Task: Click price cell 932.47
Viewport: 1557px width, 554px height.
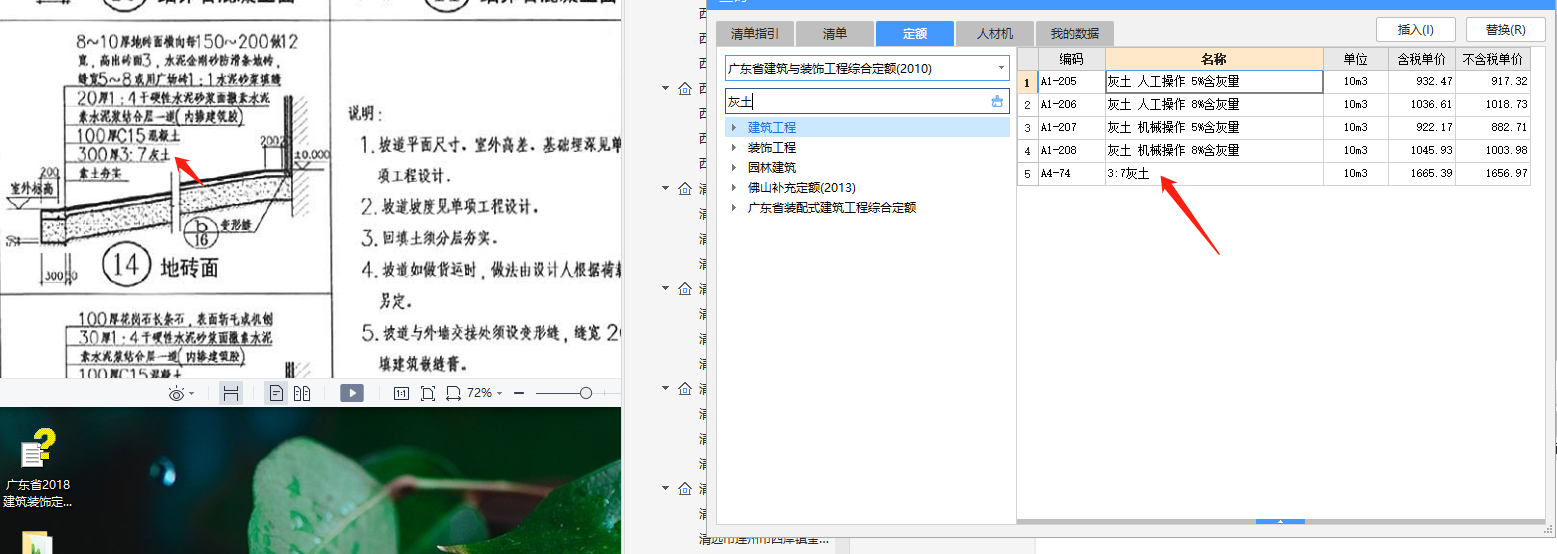Action: tap(1422, 82)
